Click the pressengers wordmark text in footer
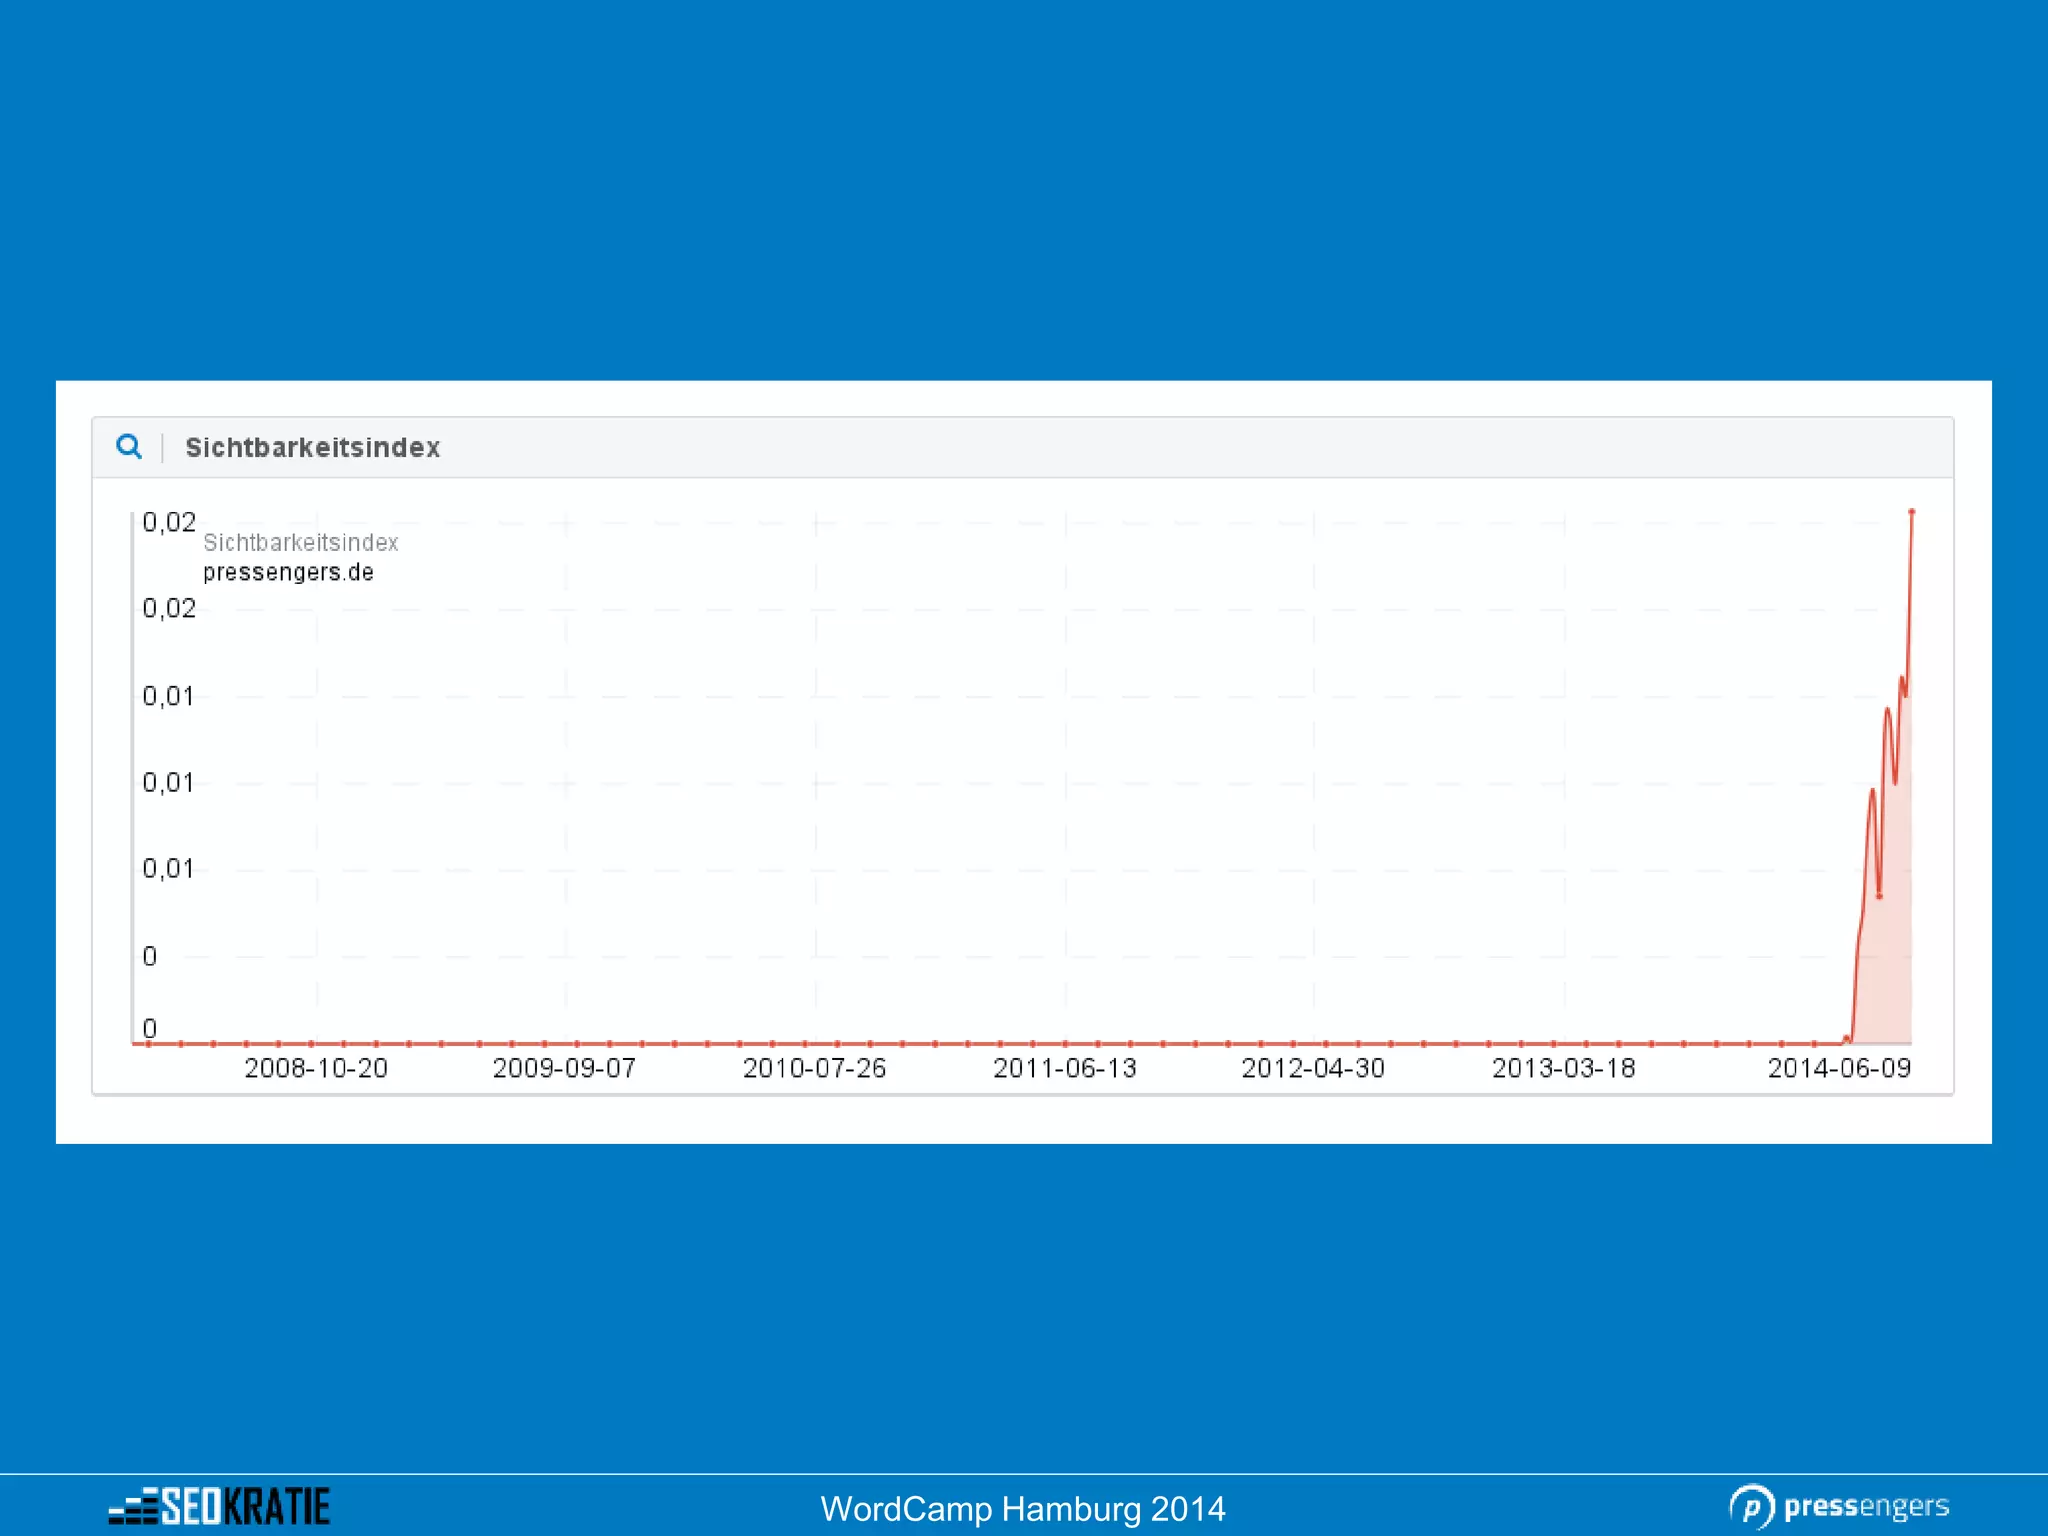This screenshot has width=2048, height=1536. point(1866,1506)
